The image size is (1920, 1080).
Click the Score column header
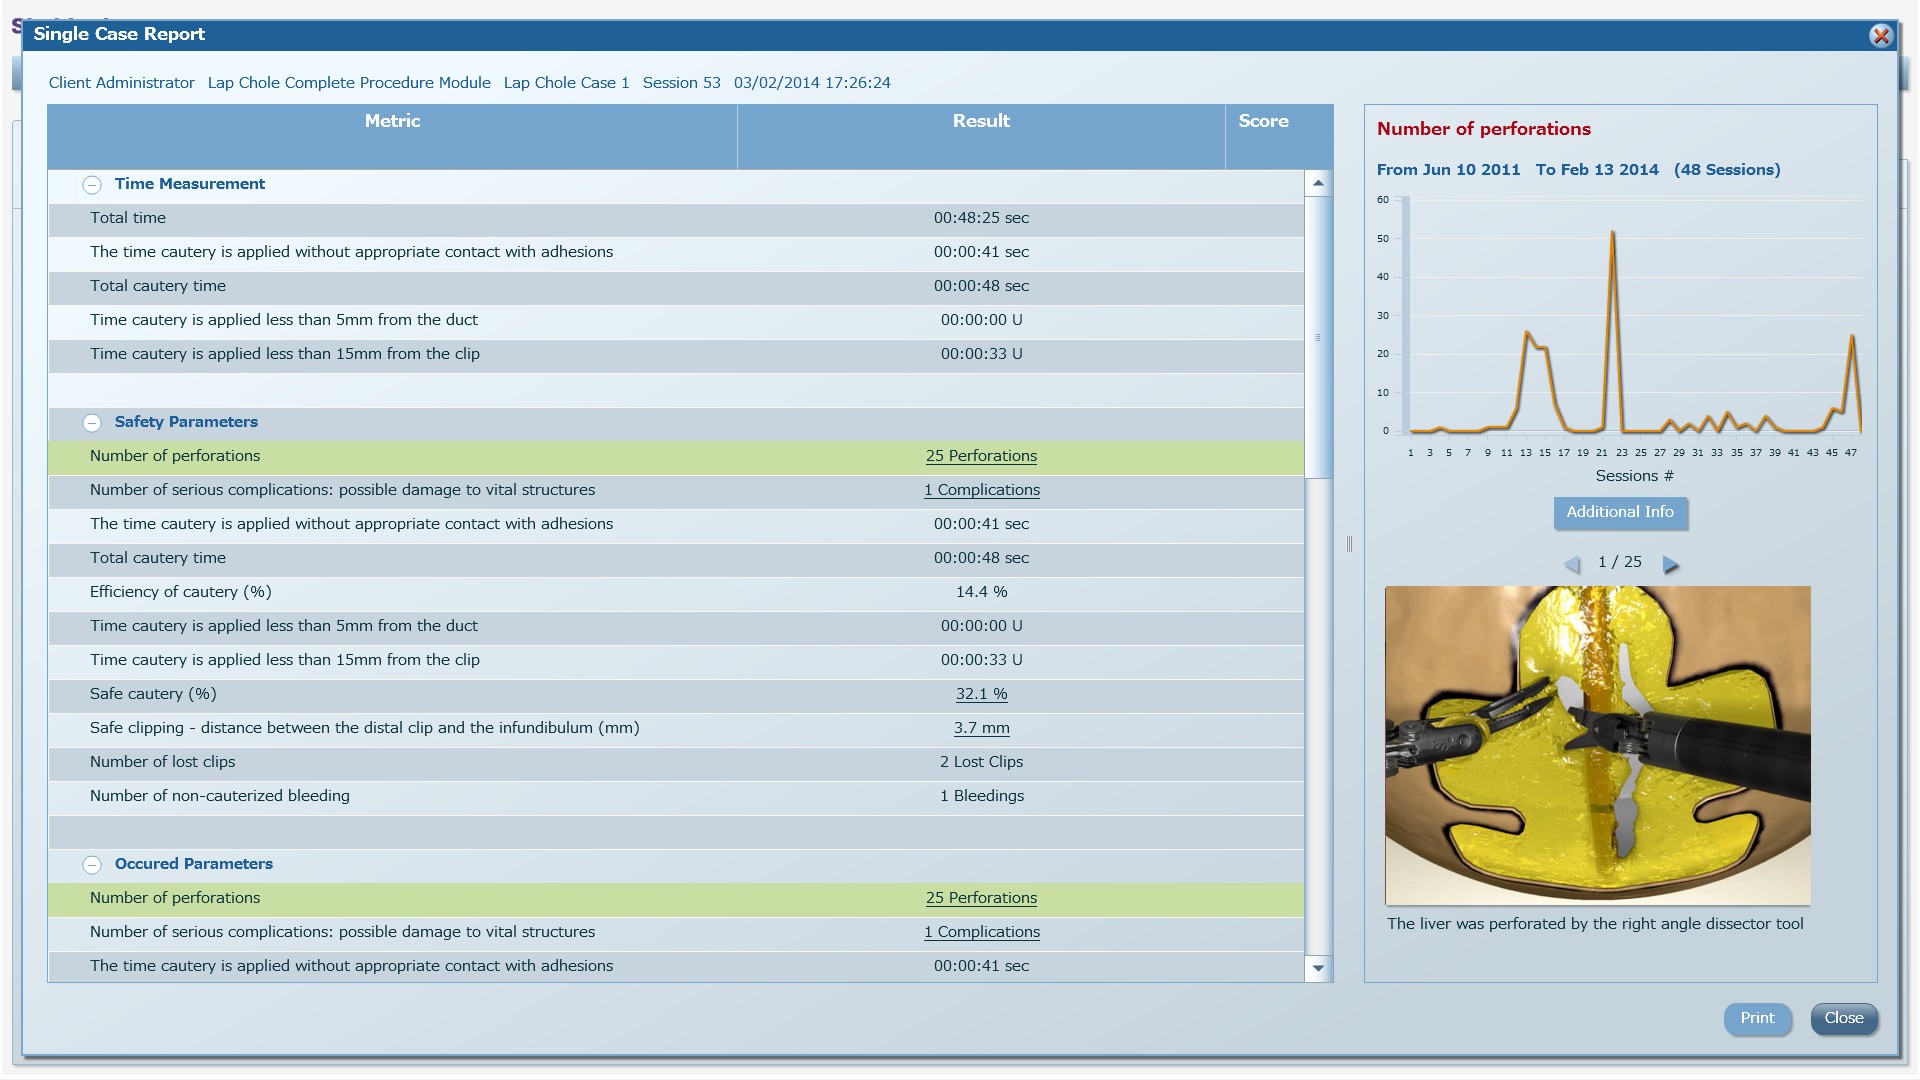coord(1263,121)
